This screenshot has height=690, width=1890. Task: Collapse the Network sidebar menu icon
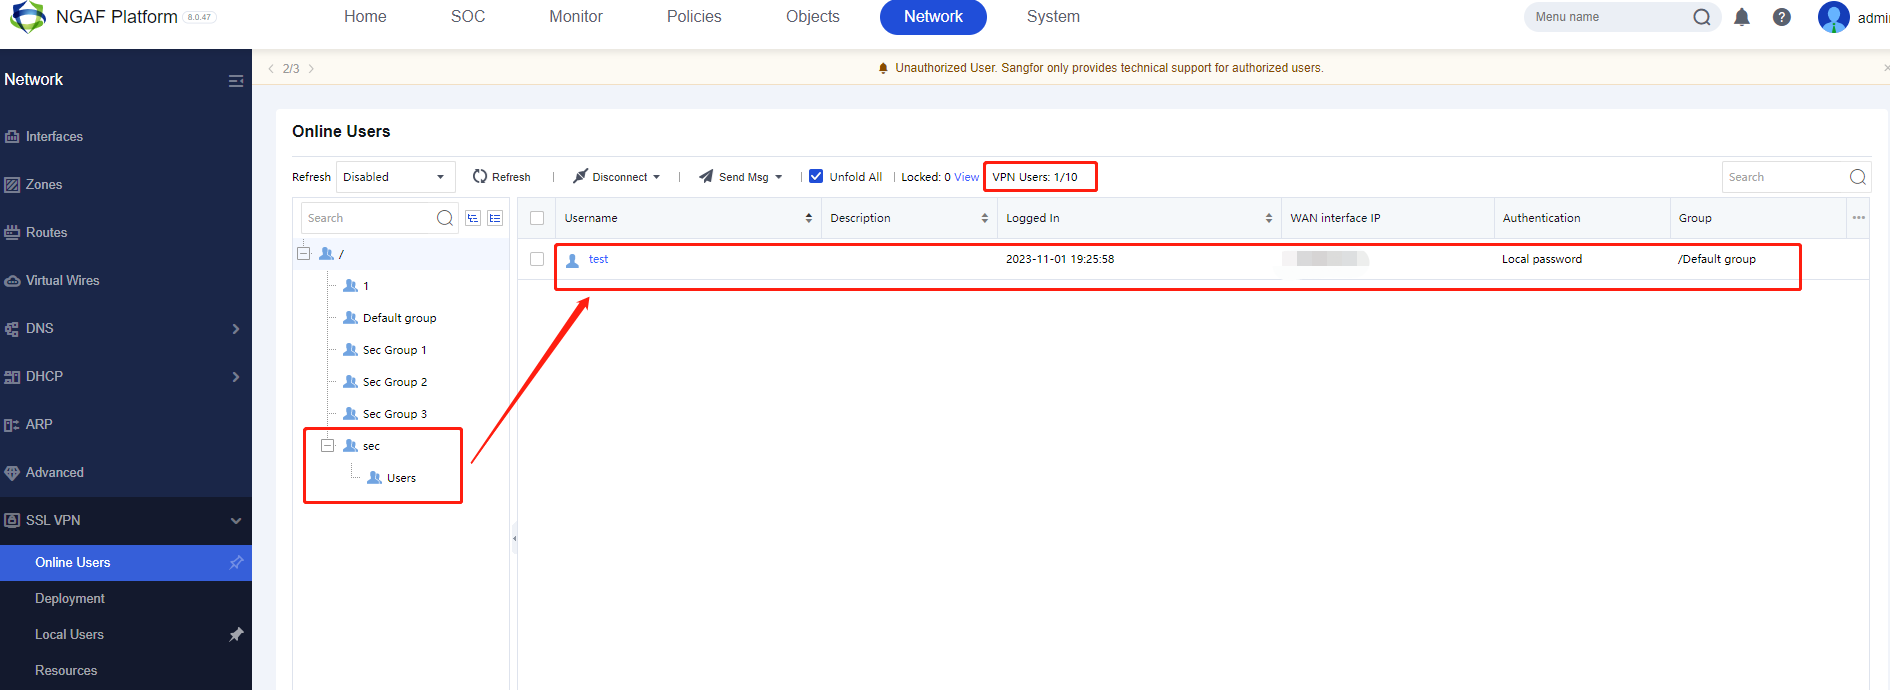coord(236,81)
